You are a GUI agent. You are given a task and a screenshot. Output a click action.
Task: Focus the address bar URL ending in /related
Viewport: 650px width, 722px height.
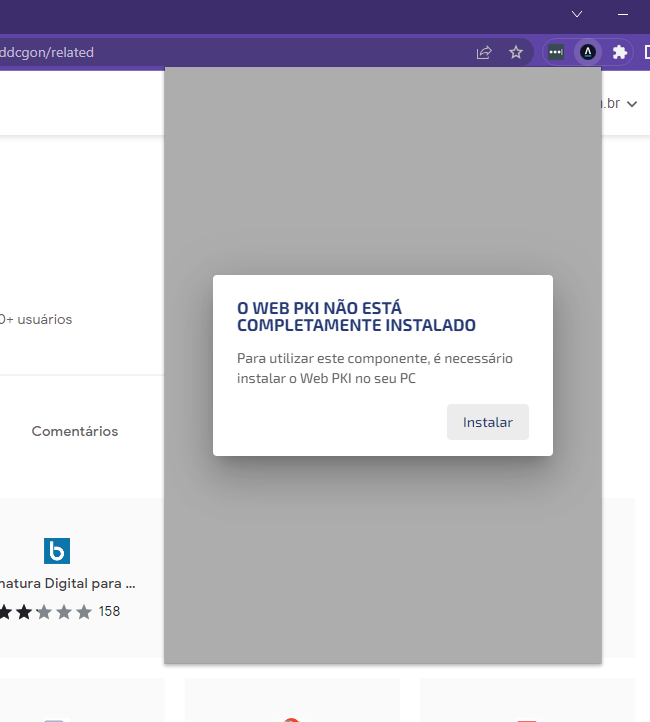pos(47,52)
